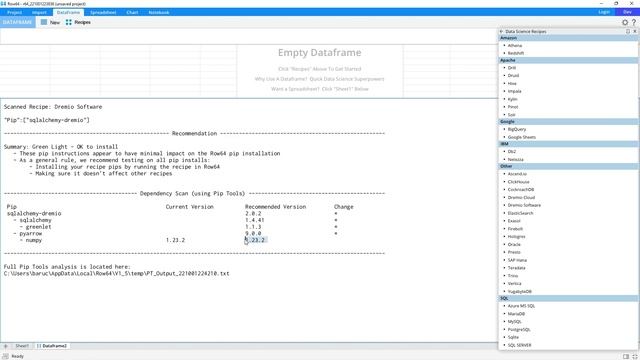Open the YugabyteDB recipe
The image size is (640, 360).
[520, 292]
